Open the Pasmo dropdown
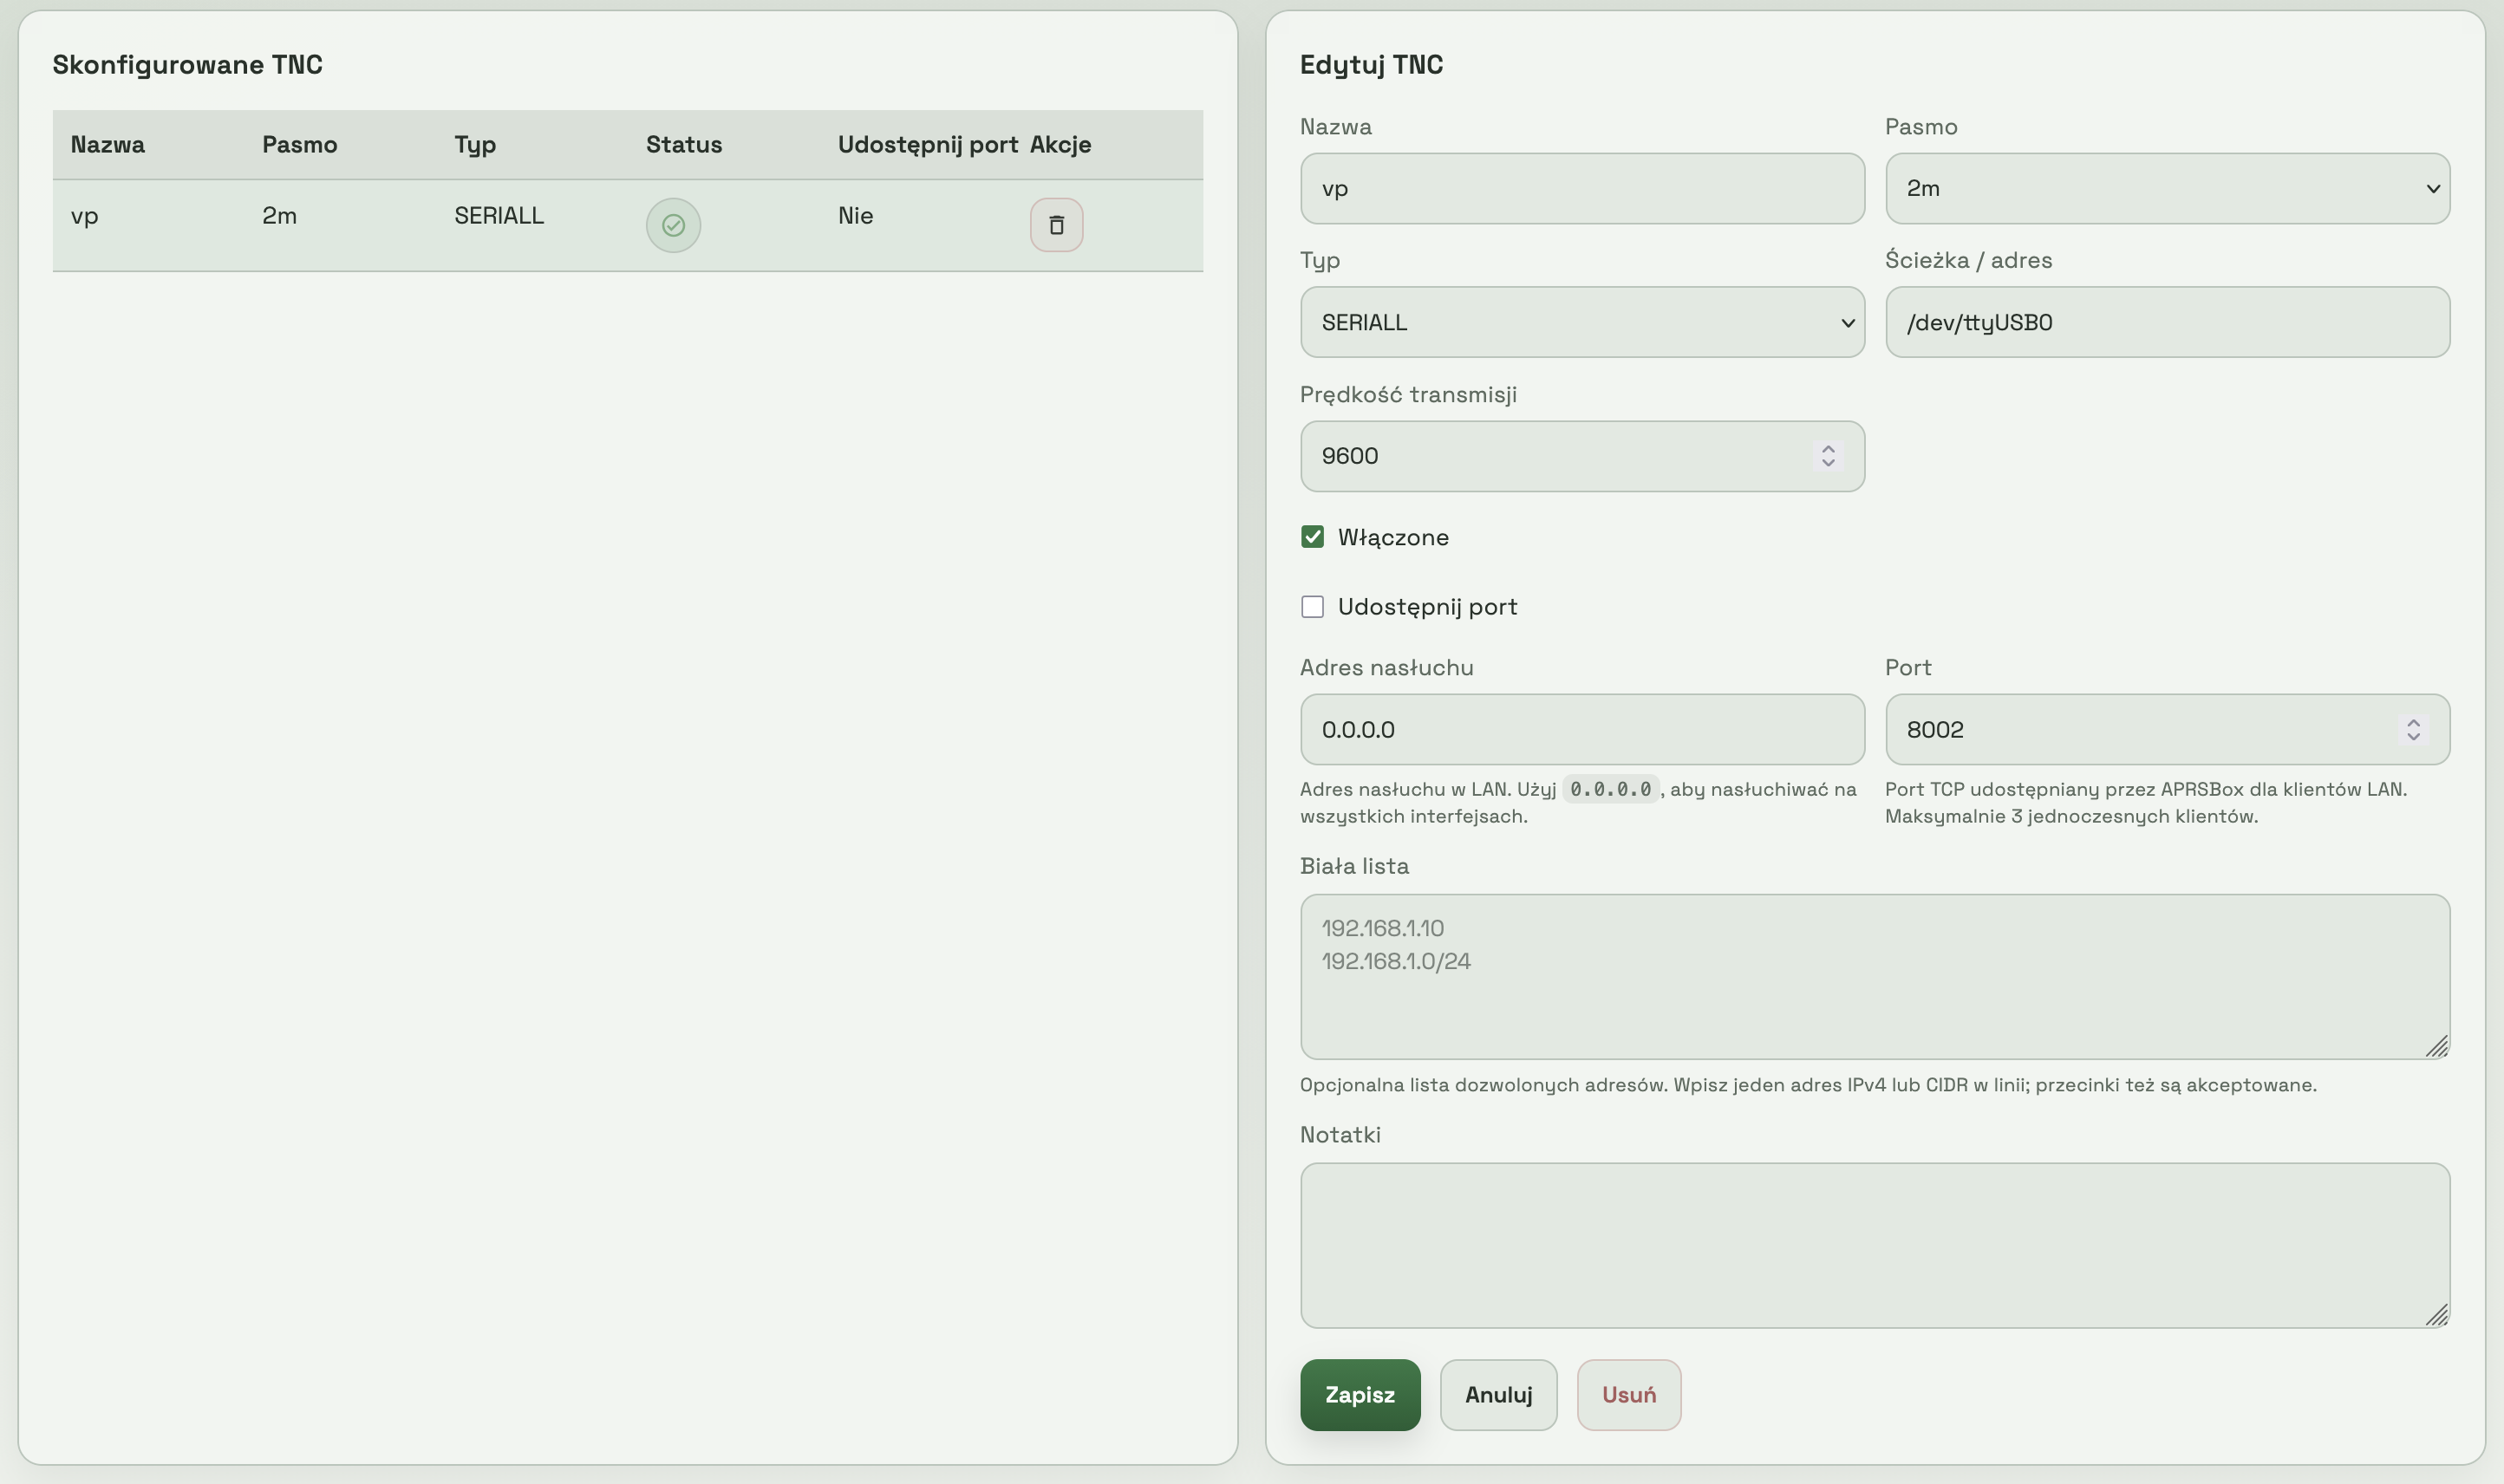Screen dimensions: 2504x1484 (x=2166, y=188)
